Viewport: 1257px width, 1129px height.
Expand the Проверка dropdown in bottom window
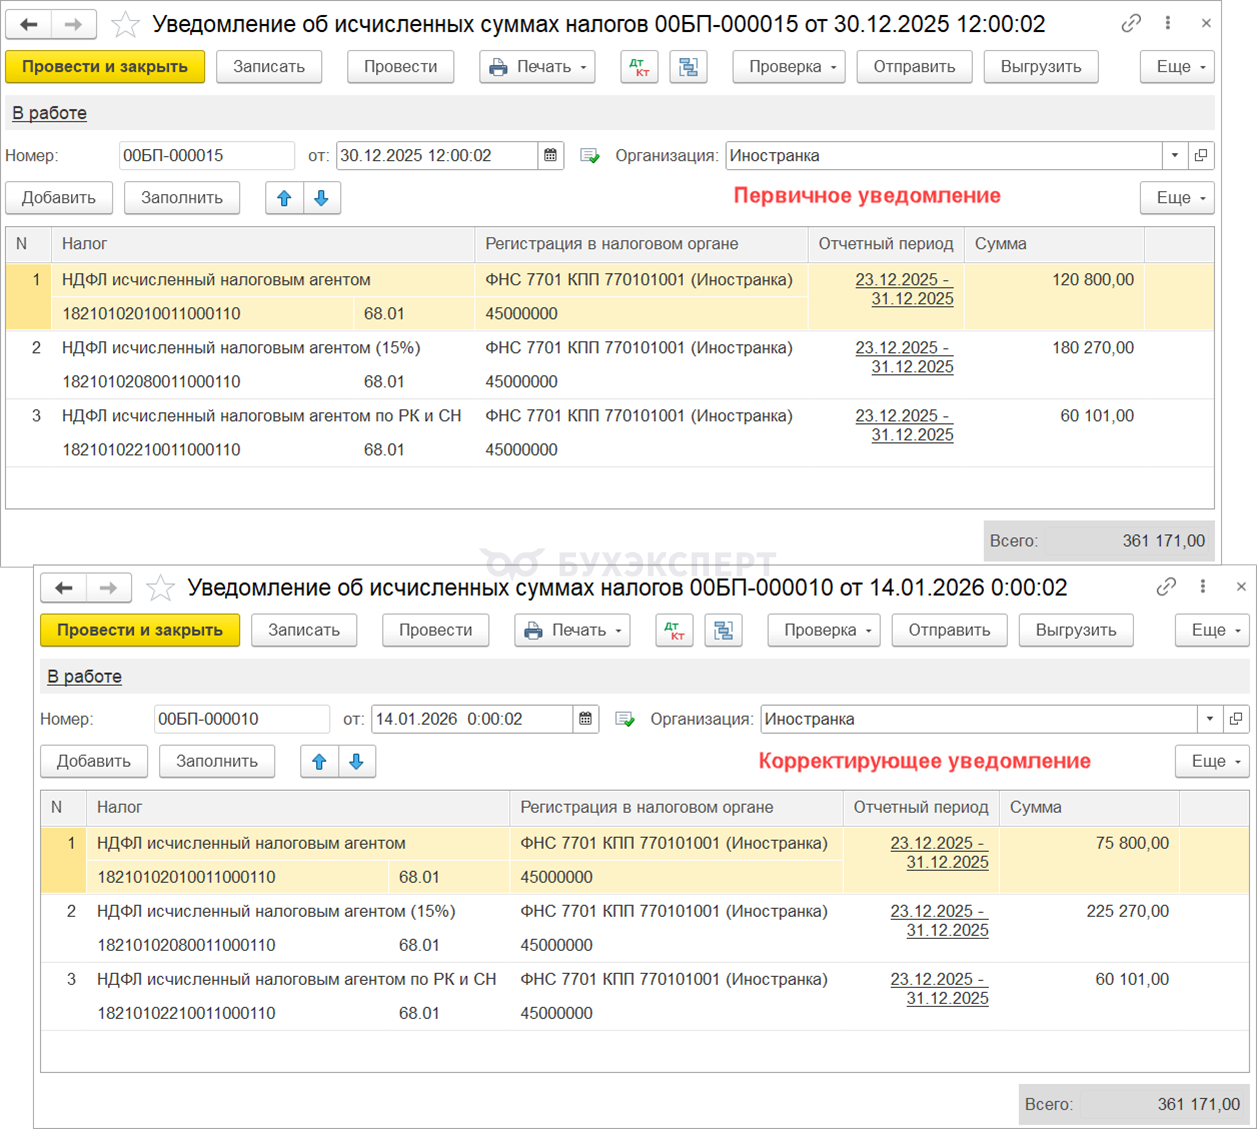tap(824, 630)
